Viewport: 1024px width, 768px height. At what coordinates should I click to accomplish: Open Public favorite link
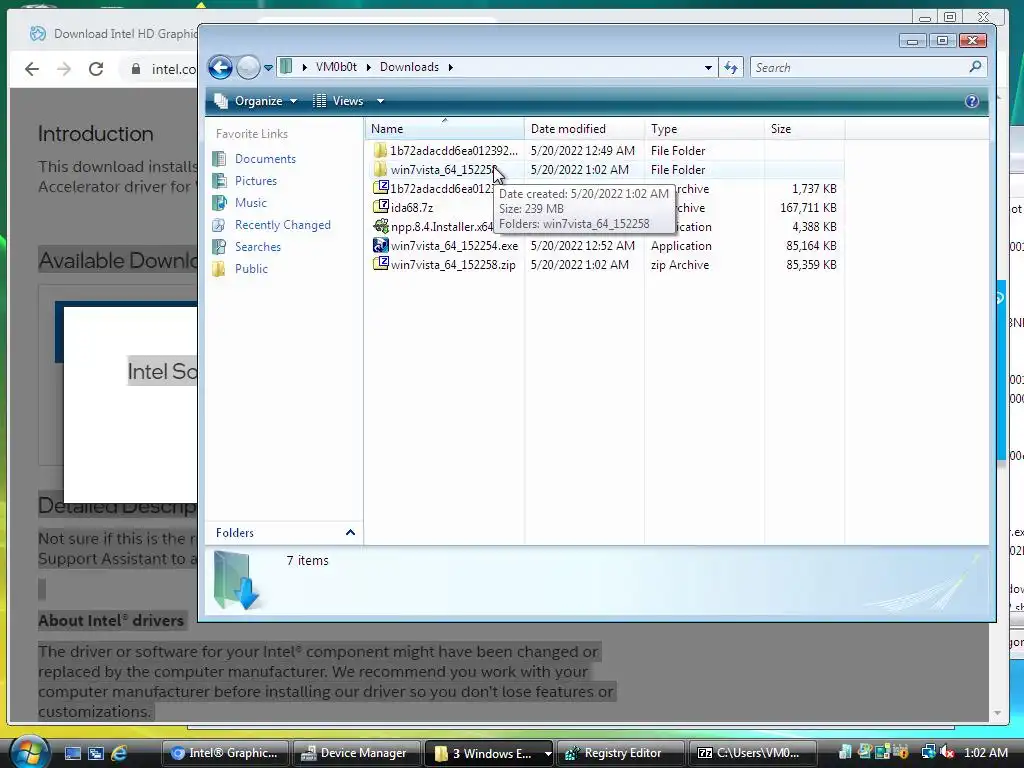tap(251, 269)
